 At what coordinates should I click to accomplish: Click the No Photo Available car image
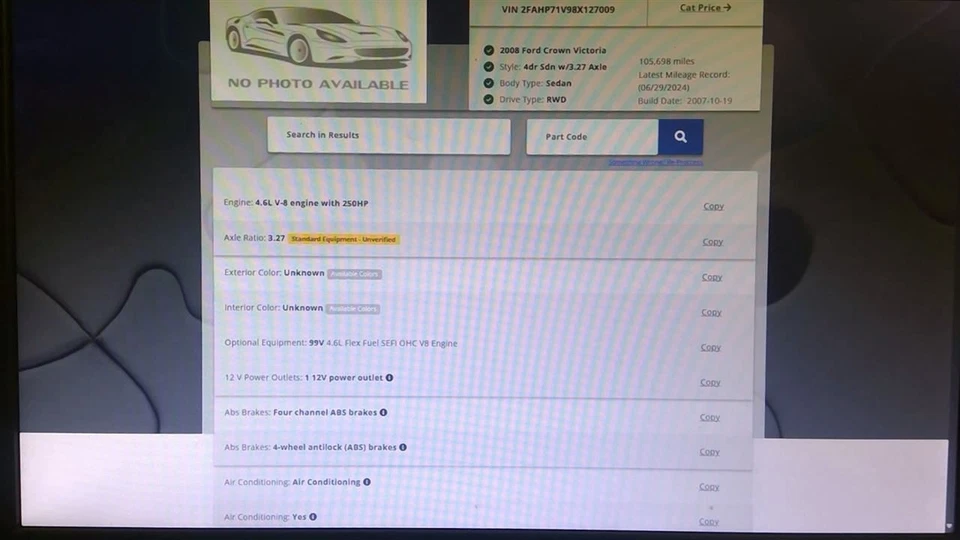click(318, 50)
